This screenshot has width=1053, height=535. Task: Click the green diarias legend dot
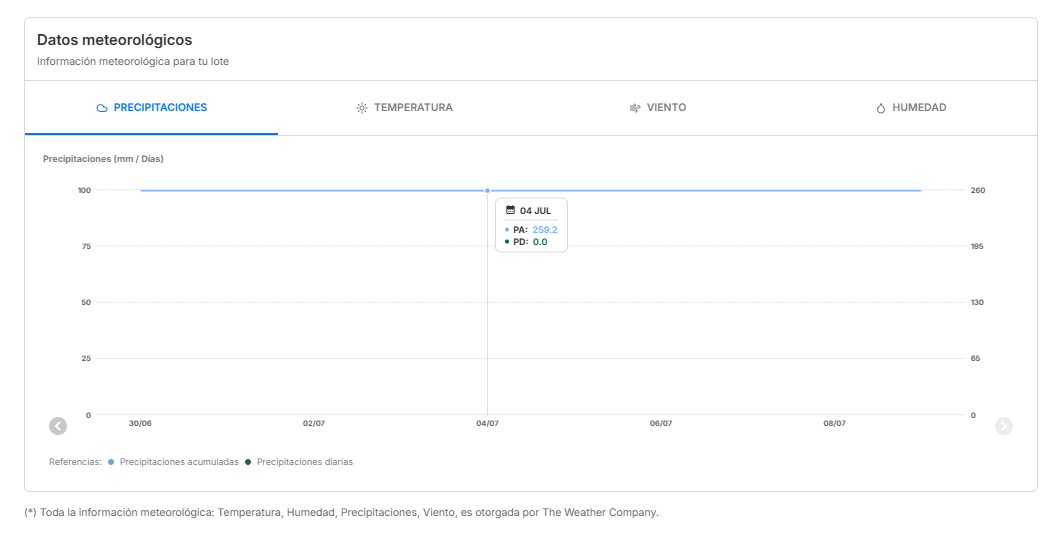pyautogui.click(x=248, y=462)
